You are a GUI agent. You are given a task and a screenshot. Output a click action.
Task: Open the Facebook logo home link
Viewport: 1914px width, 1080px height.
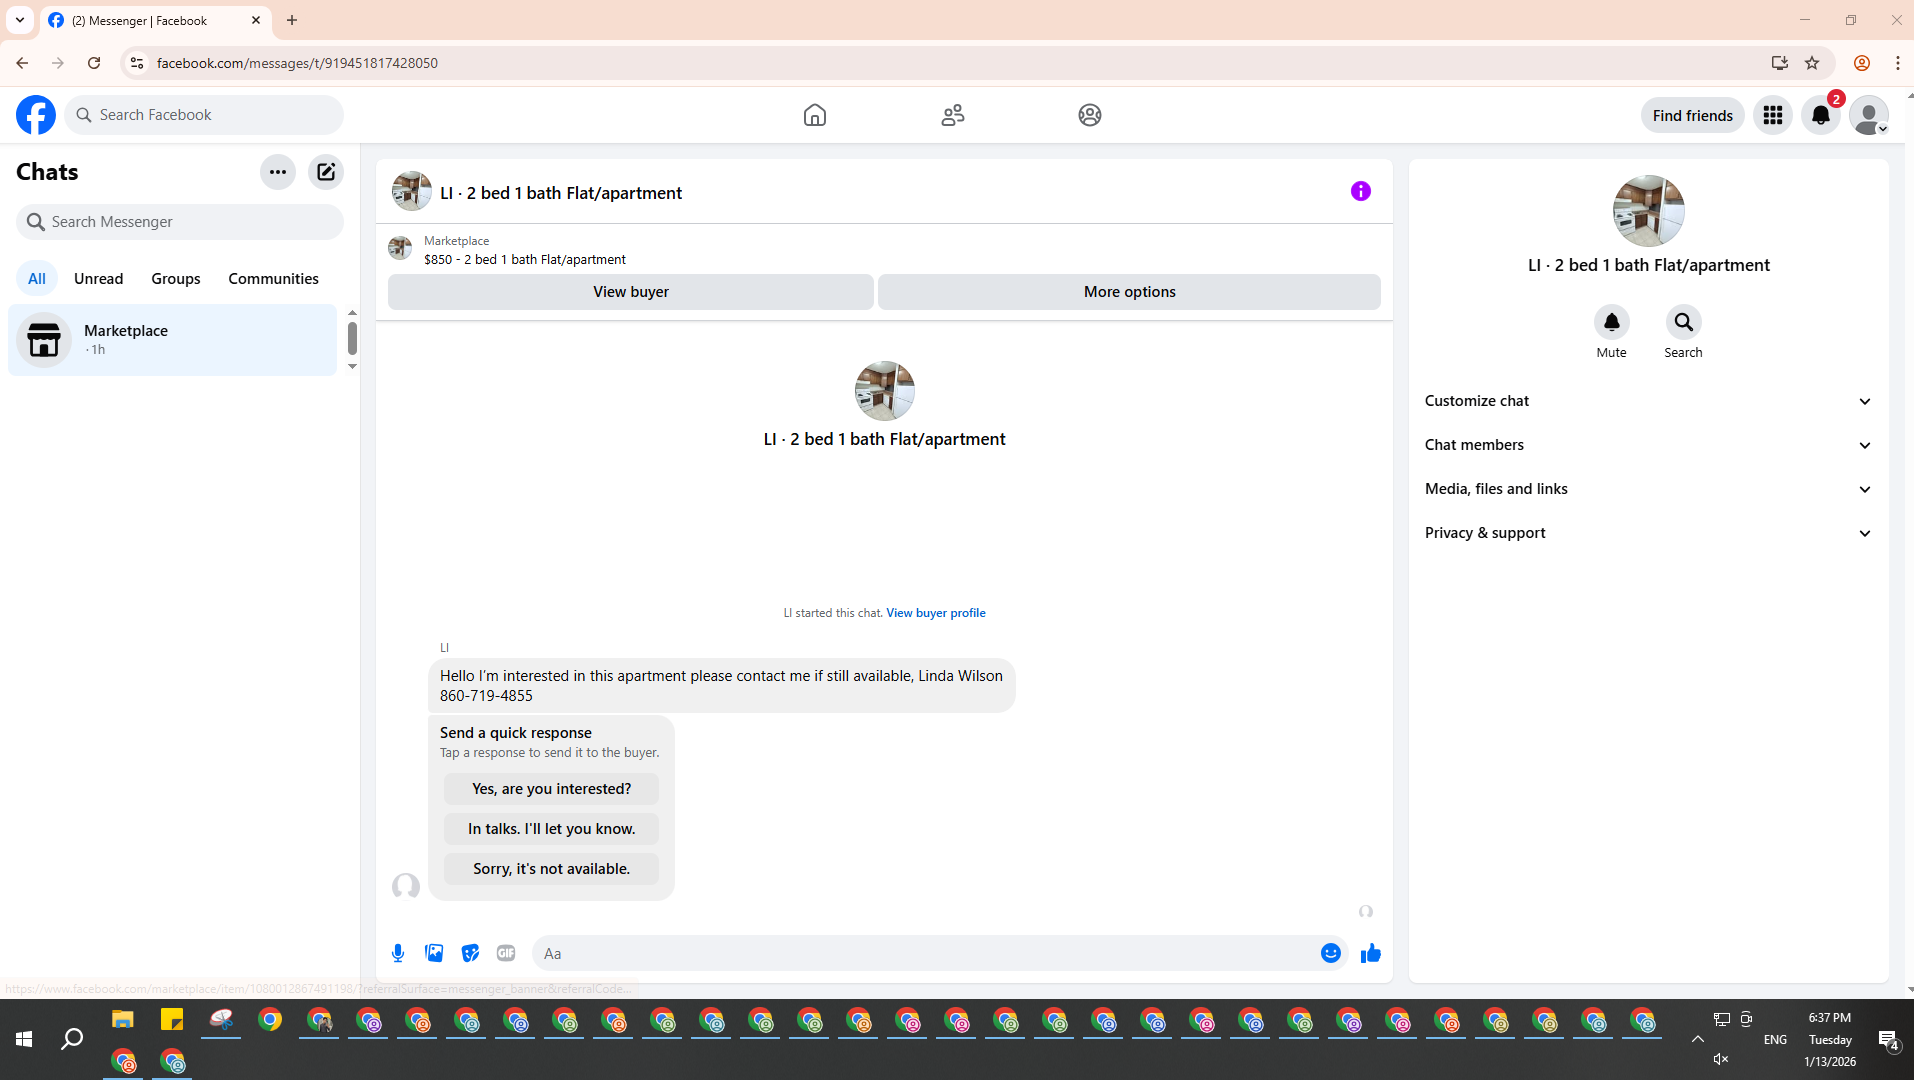click(36, 115)
